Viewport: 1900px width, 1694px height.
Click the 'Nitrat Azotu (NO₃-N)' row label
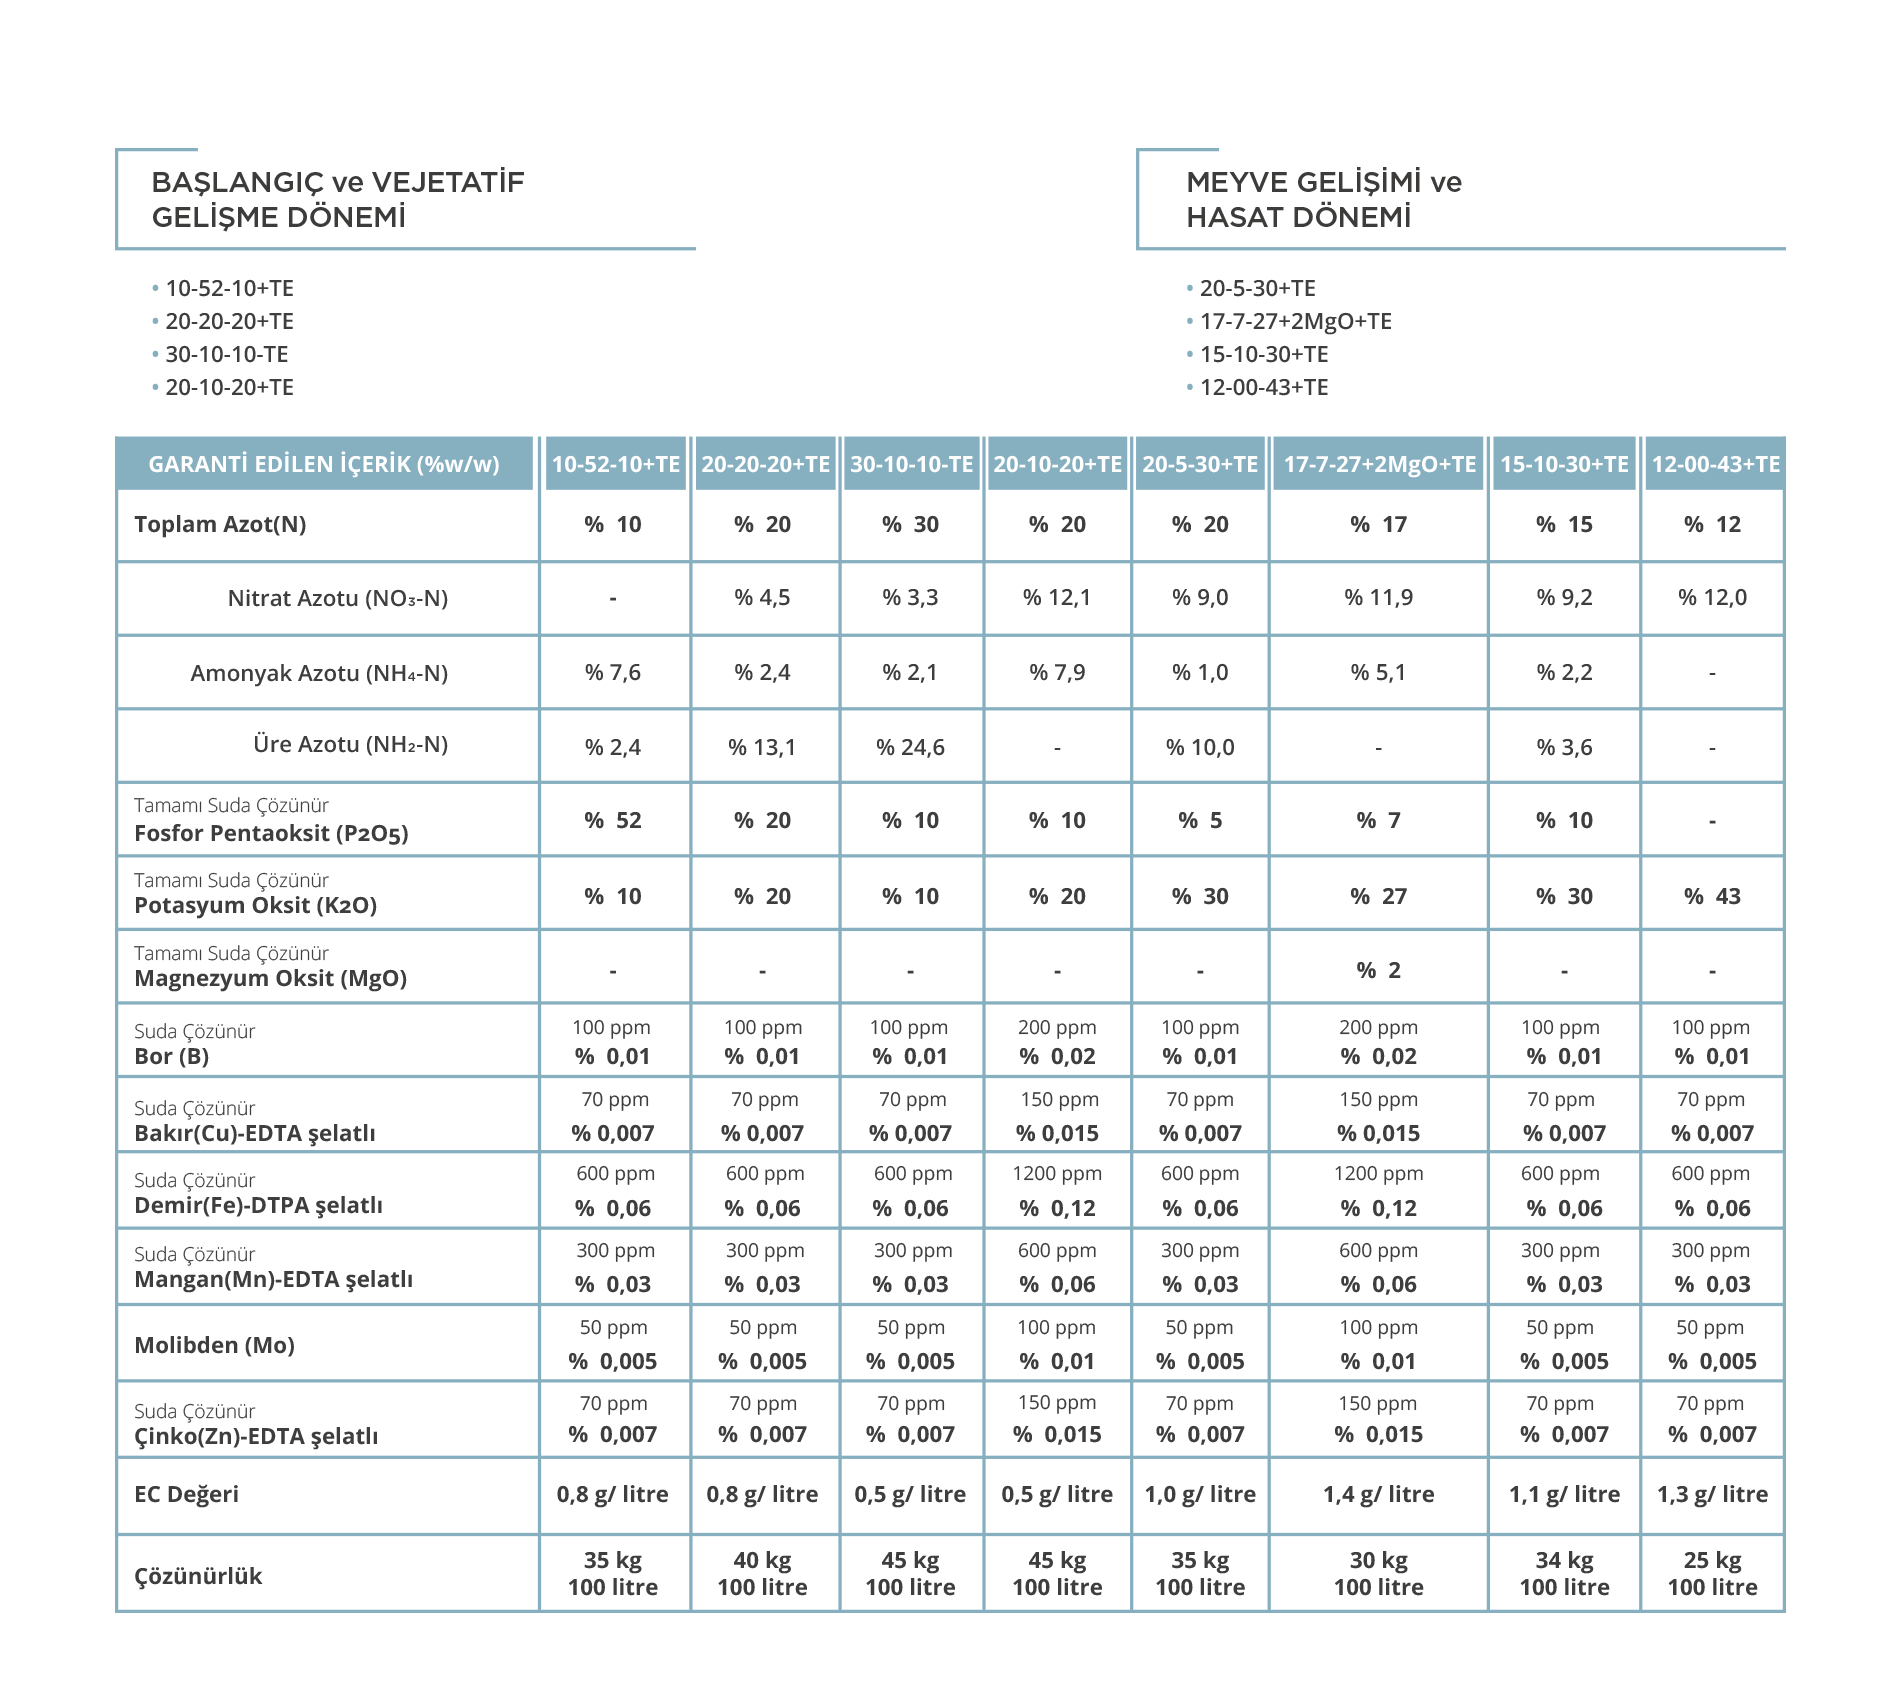338,598
